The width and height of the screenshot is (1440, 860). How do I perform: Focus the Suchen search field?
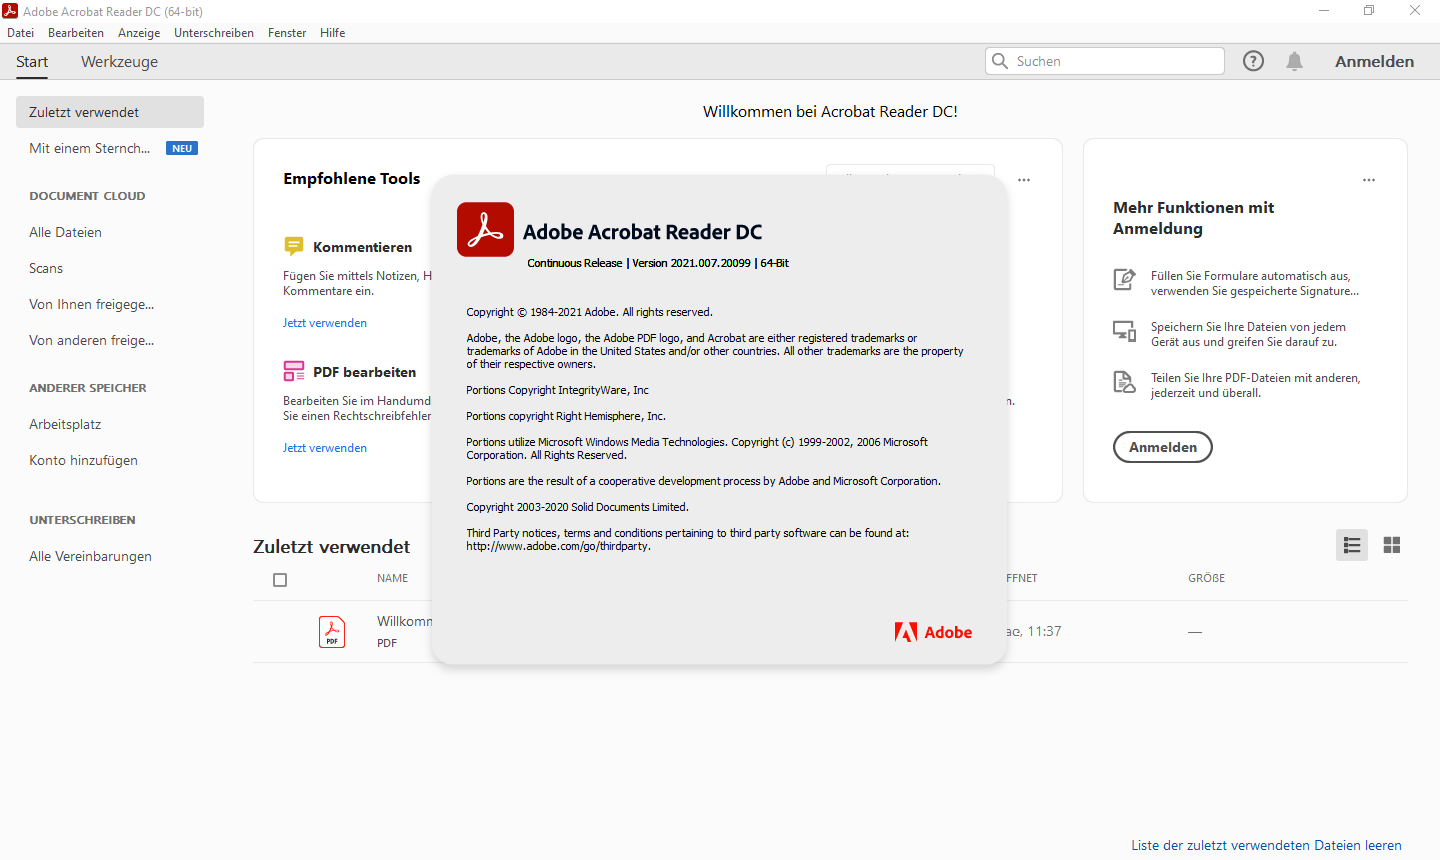[1105, 61]
